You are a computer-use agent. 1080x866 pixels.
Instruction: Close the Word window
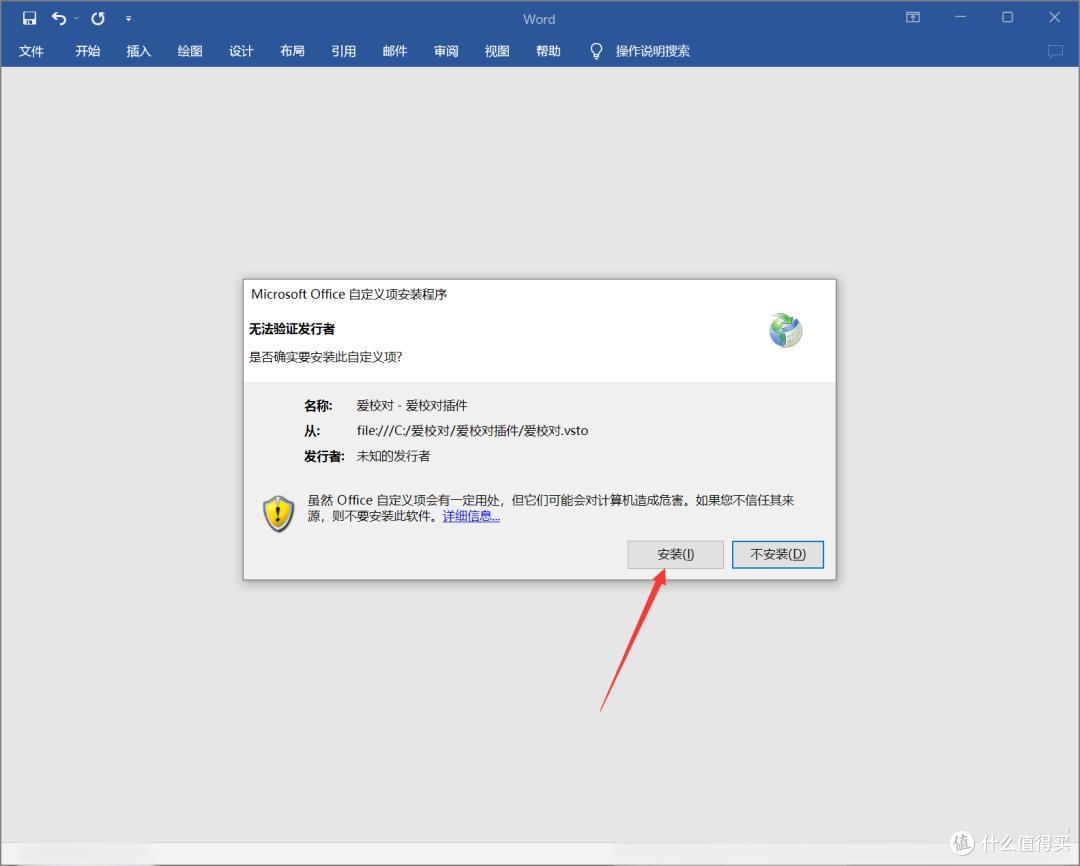pyautogui.click(x=1055, y=17)
